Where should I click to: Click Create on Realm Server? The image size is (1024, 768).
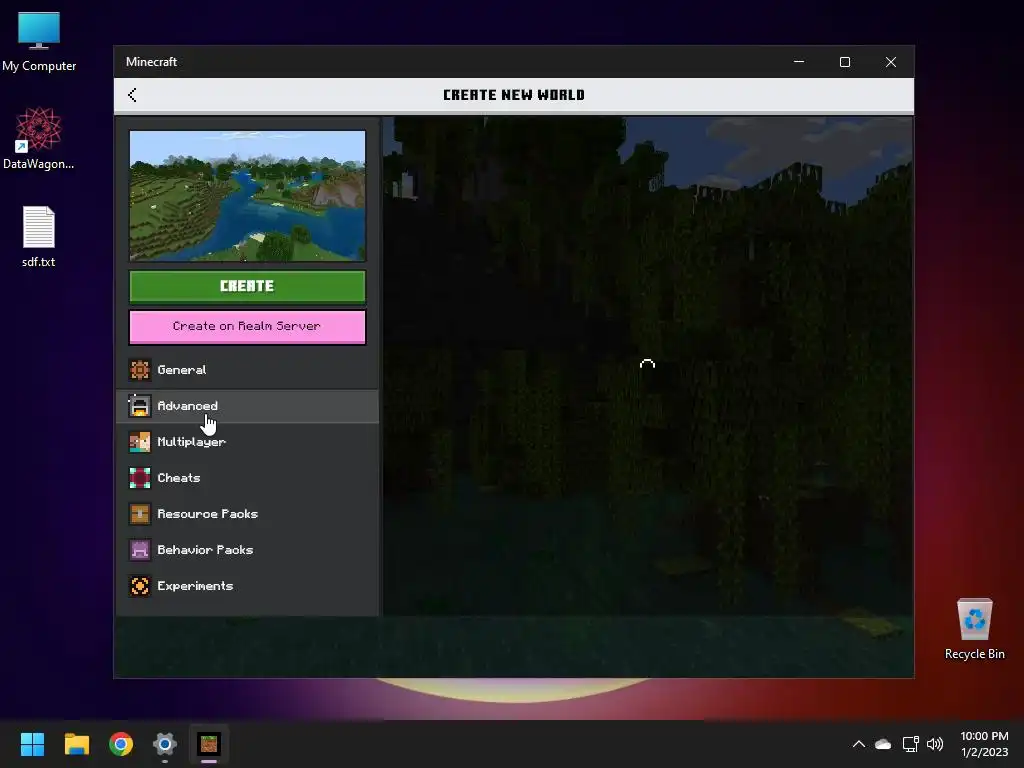pos(248,326)
